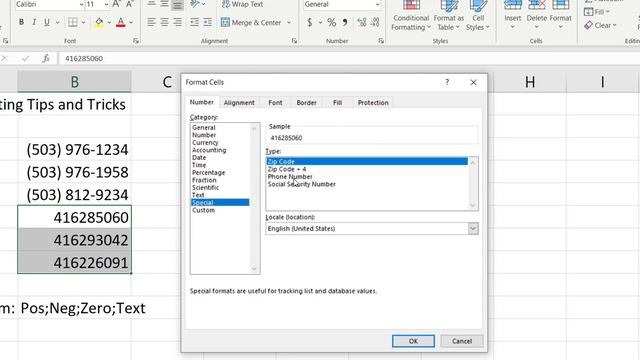Open Delete cells menu

coord(536,16)
